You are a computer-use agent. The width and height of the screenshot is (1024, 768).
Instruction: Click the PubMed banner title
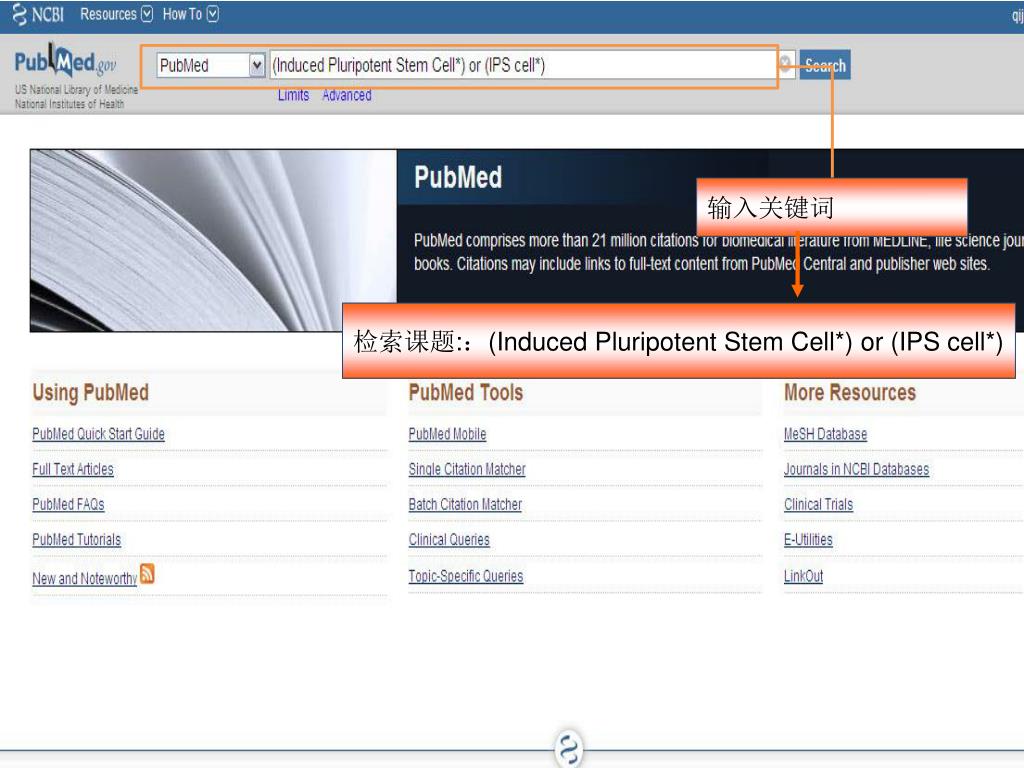tap(458, 178)
